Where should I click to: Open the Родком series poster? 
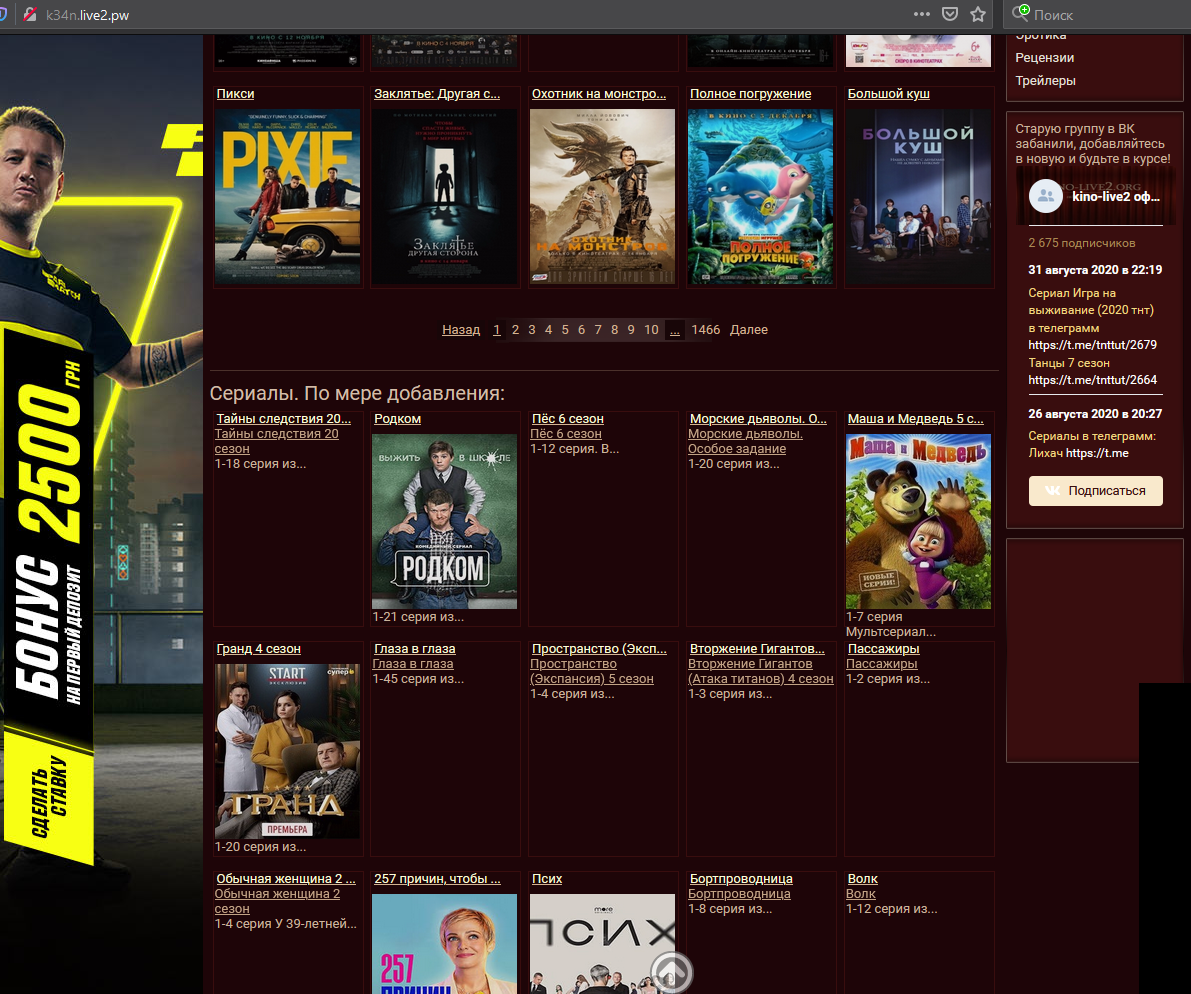point(444,522)
